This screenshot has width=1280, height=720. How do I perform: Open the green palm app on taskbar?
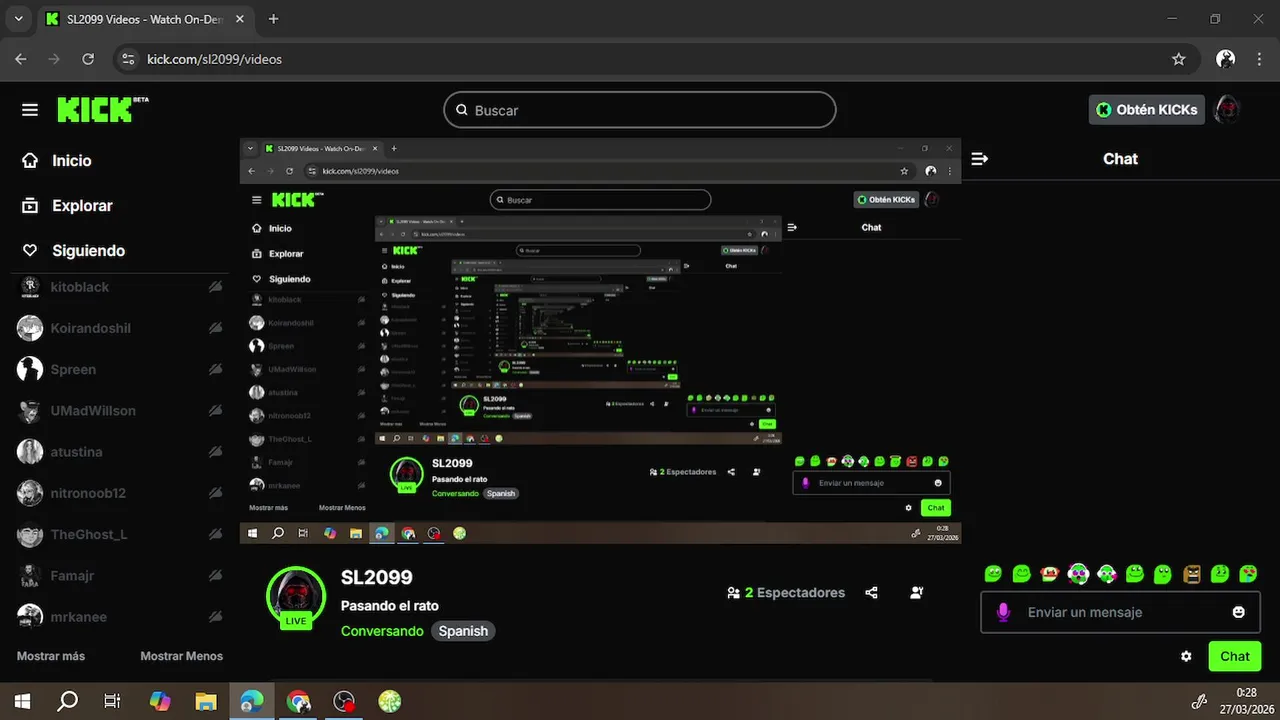point(390,701)
